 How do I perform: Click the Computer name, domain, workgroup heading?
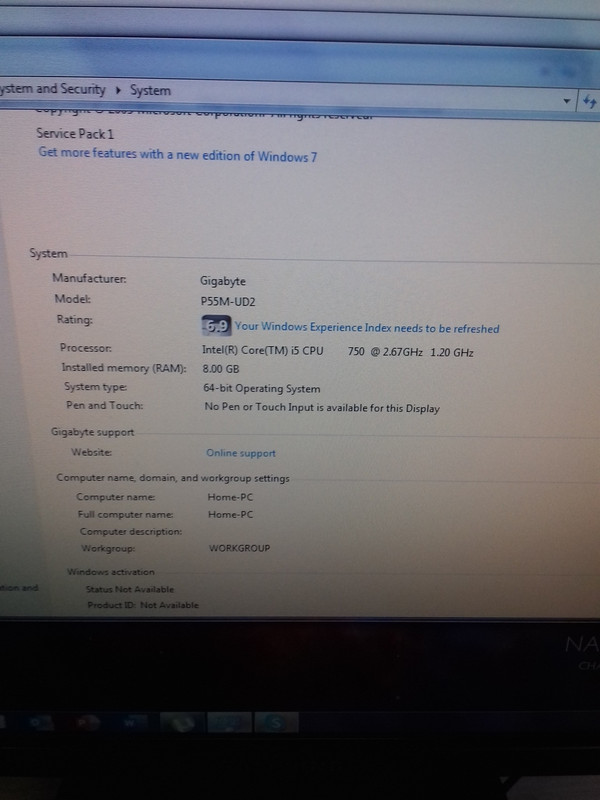(x=173, y=478)
